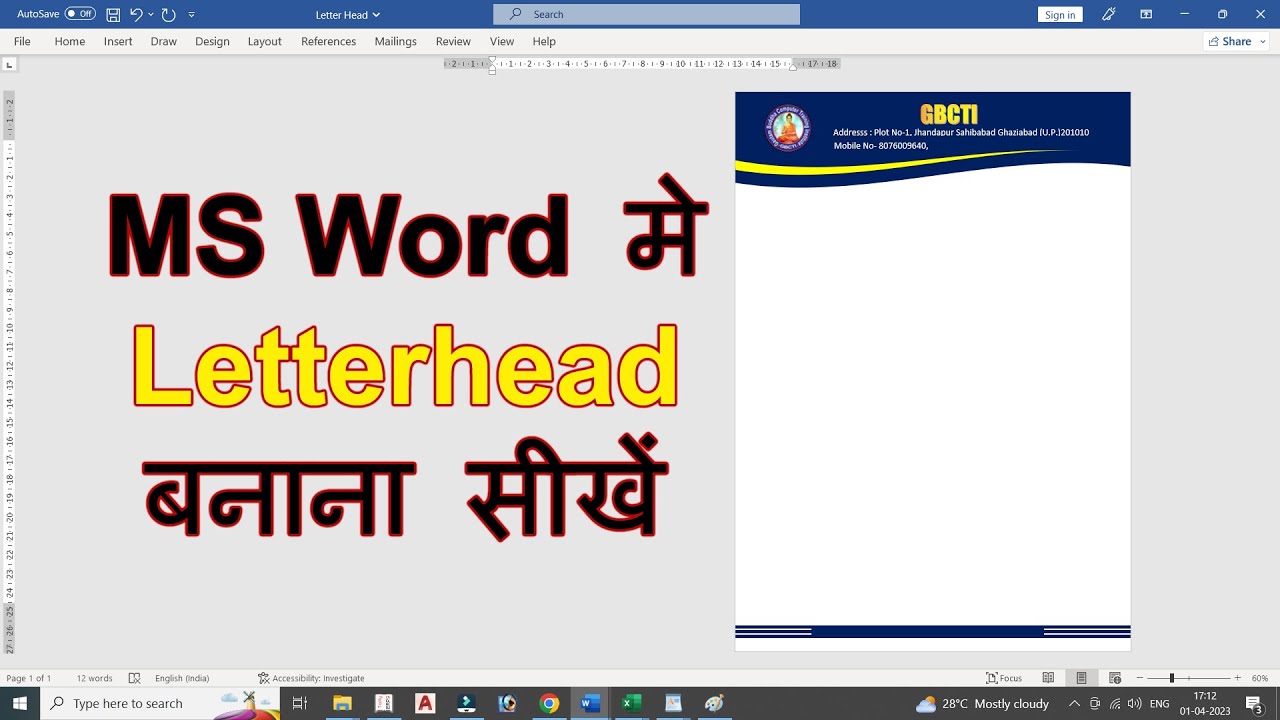Open the Windows Start menu
This screenshot has width=1280, height=720.
pyautogui.click(x=19, y=703)
